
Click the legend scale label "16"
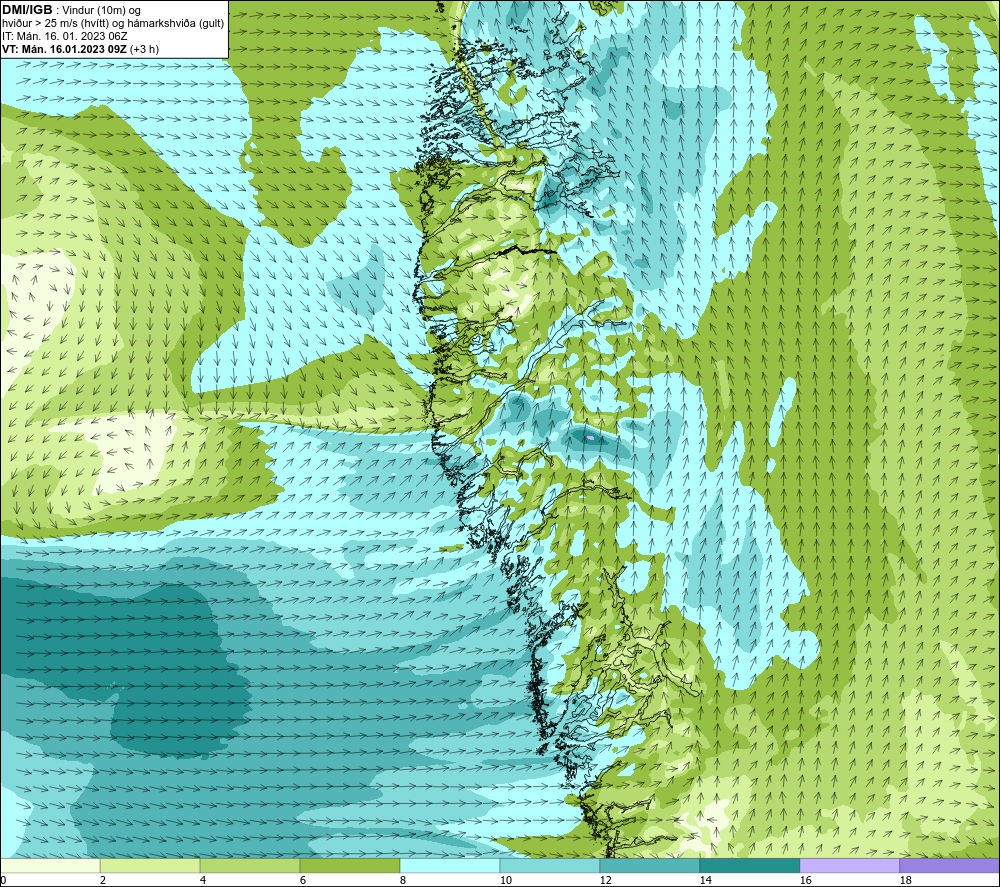point(805,881)
